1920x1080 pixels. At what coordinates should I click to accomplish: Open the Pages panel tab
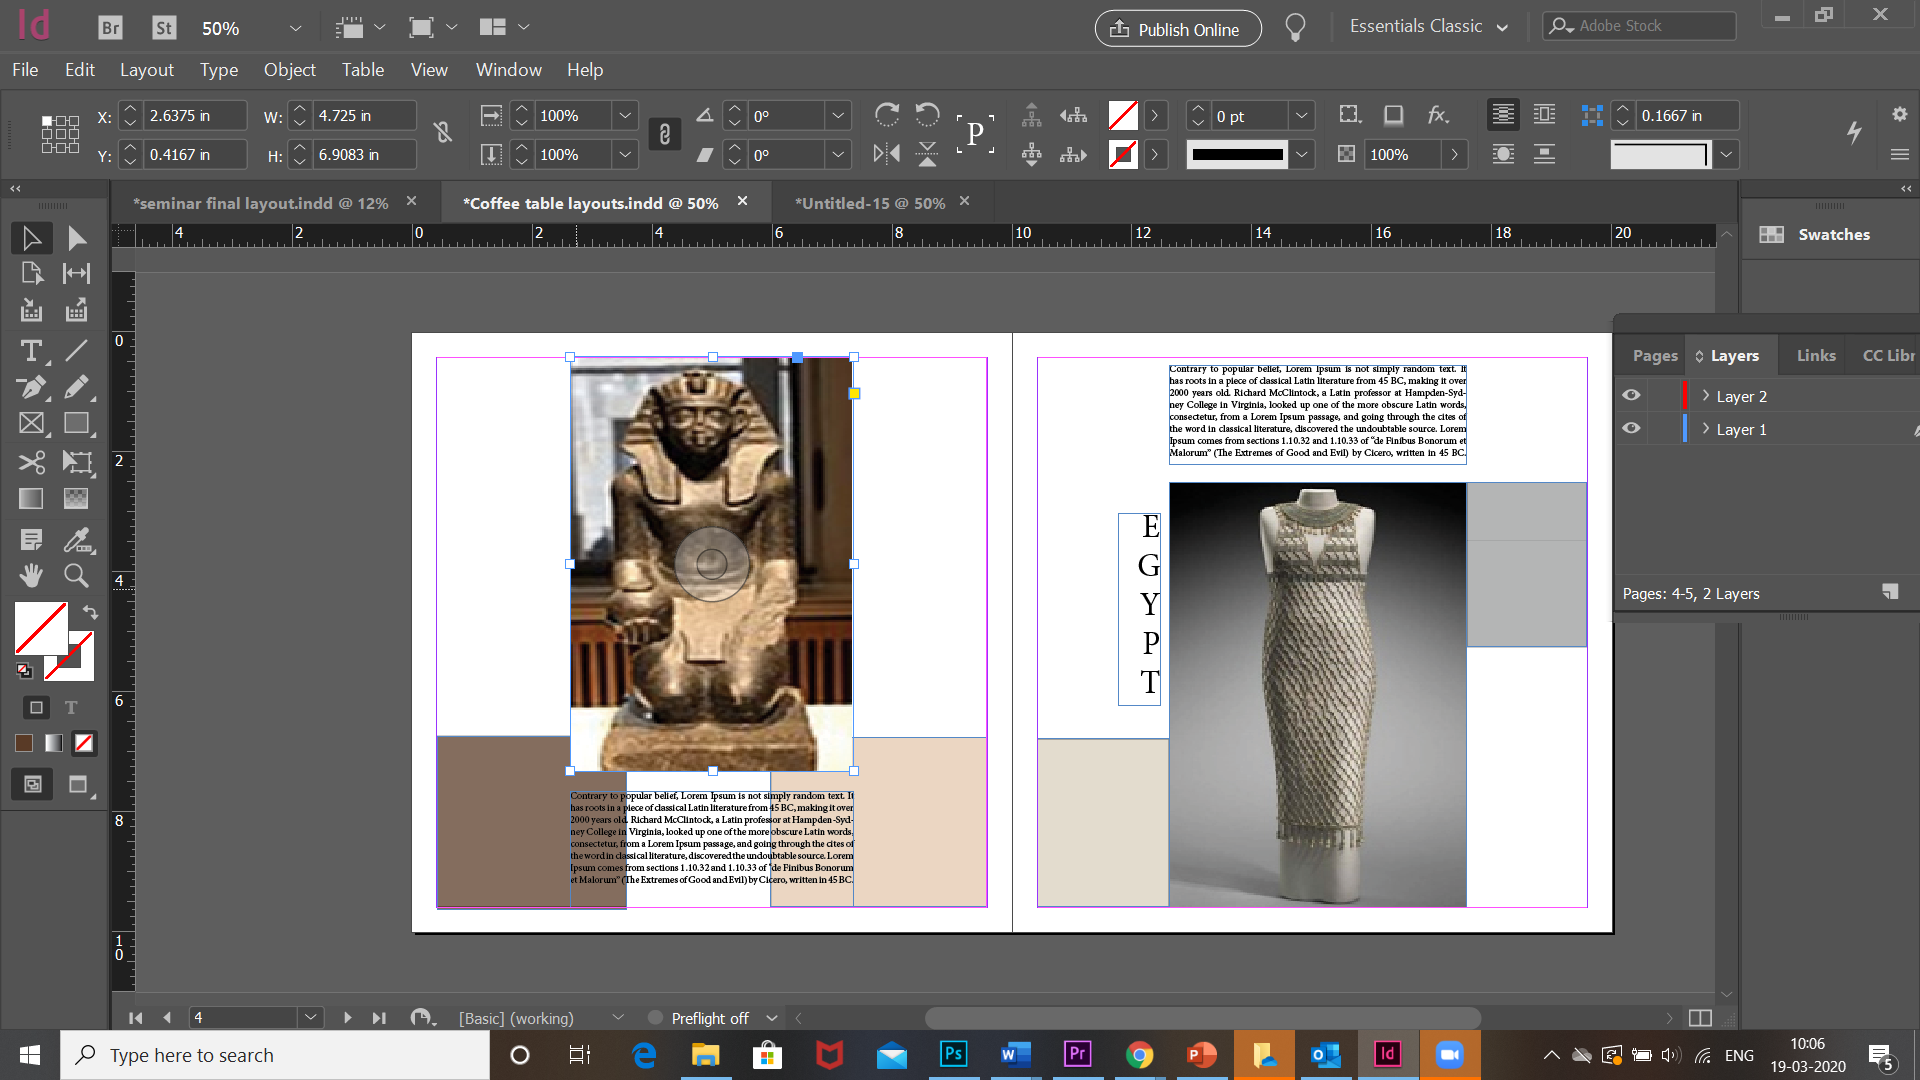(1654, 356)
